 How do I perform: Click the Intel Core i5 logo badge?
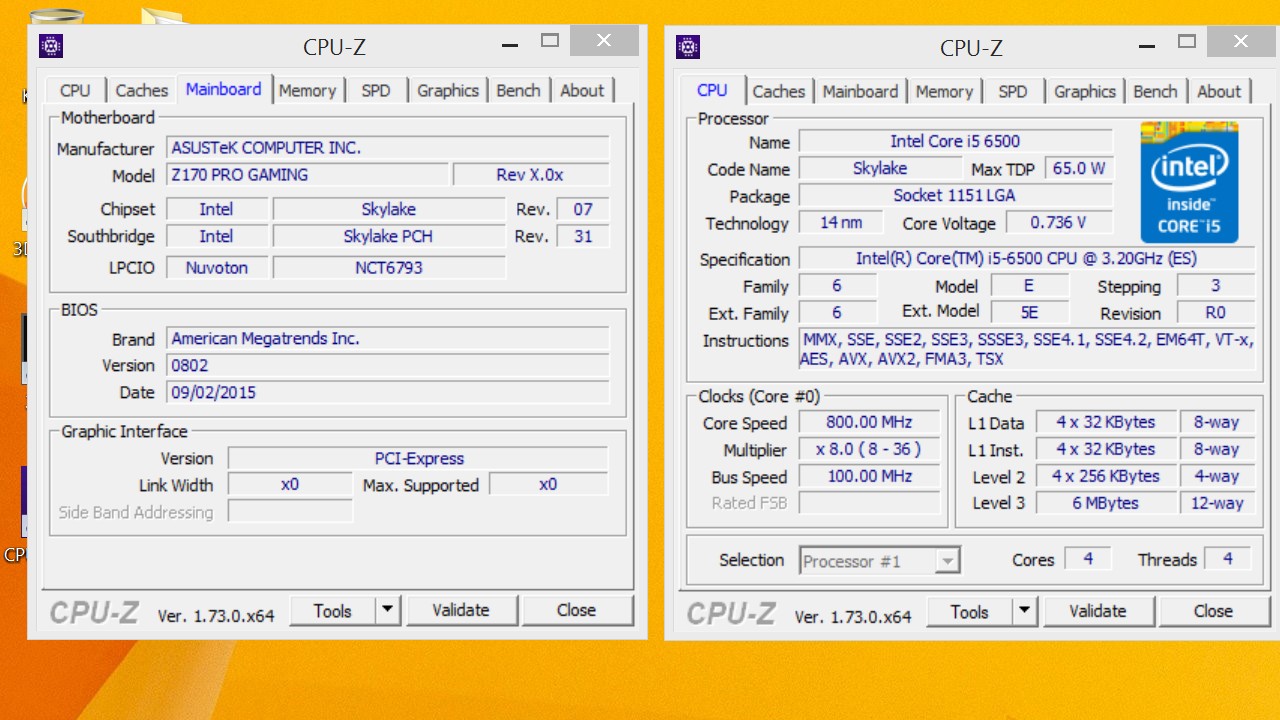pos(1189,182)
